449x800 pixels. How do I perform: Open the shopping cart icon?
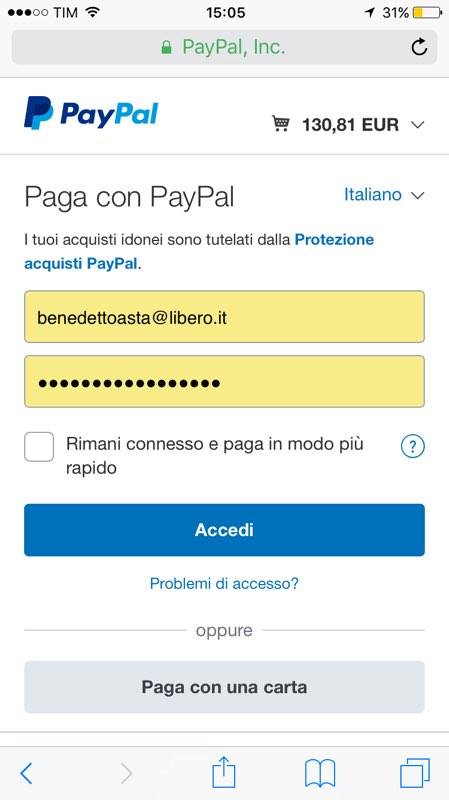coord(281,124)
